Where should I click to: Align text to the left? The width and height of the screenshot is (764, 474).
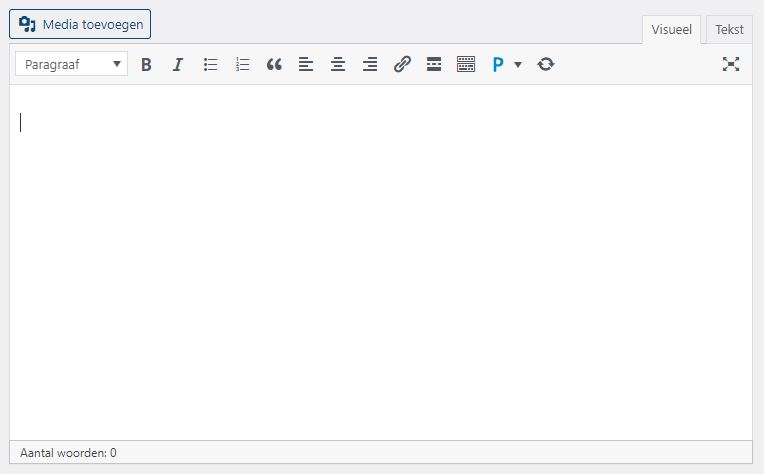coord(306,64)
